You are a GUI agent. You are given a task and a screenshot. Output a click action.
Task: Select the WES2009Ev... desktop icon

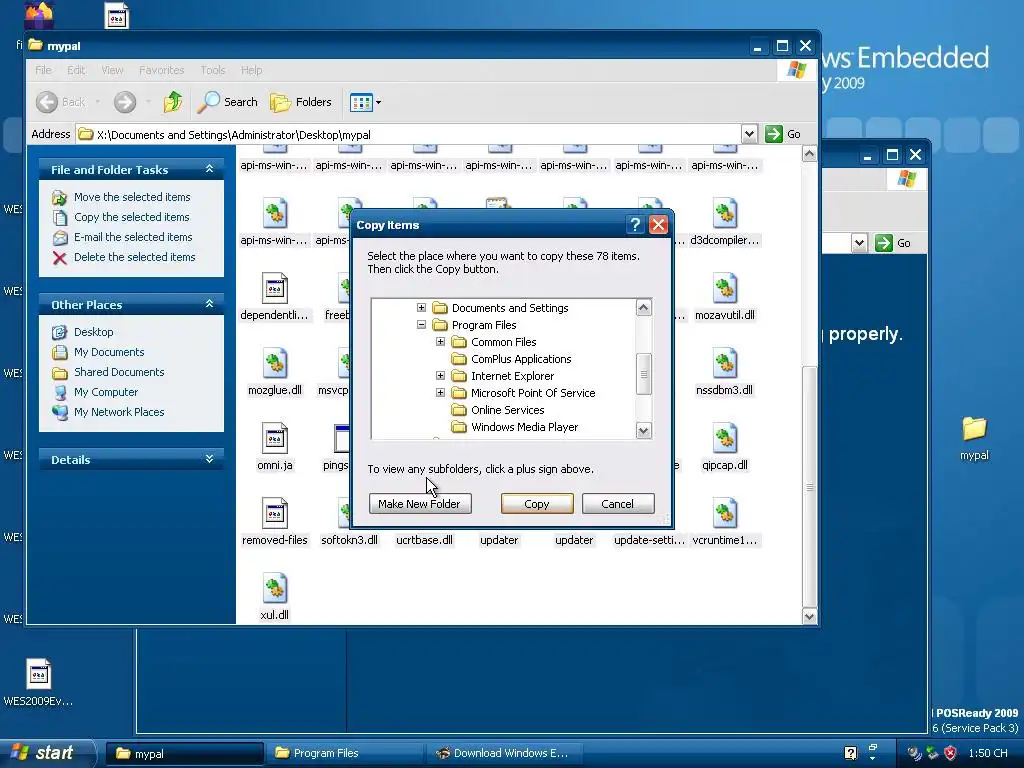tap(38, 673)
